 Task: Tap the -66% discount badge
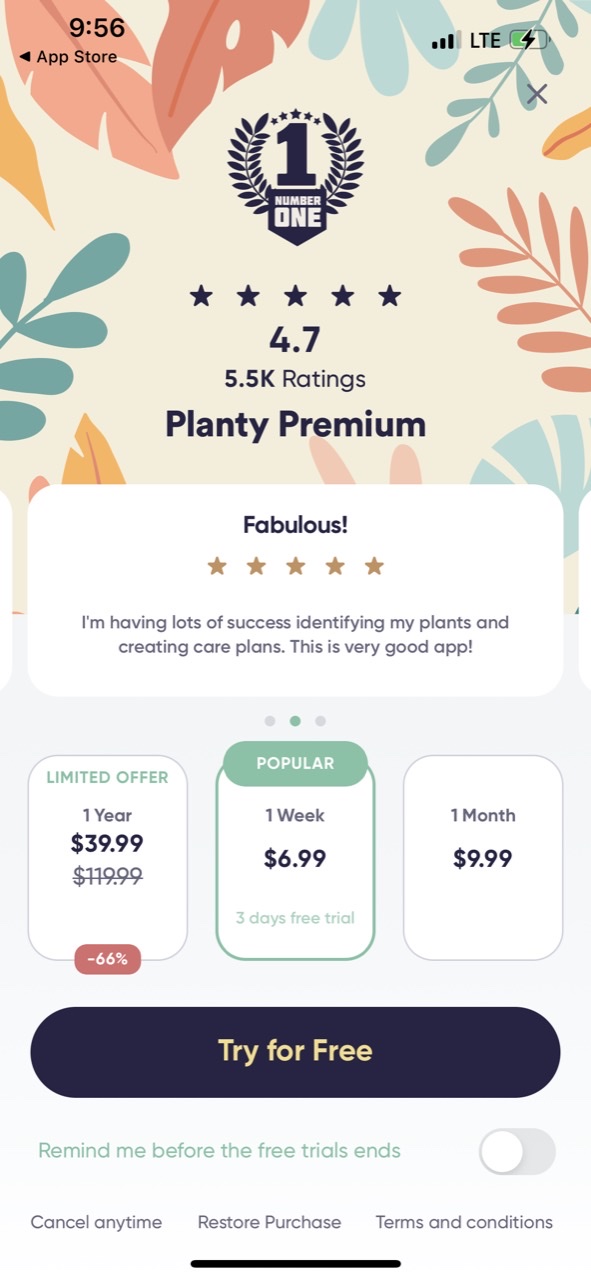click(108, 958)
